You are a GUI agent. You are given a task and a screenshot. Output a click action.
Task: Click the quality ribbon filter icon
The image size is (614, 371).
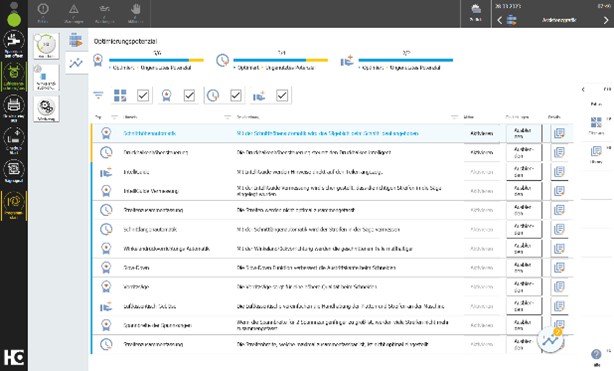point(166,95)
